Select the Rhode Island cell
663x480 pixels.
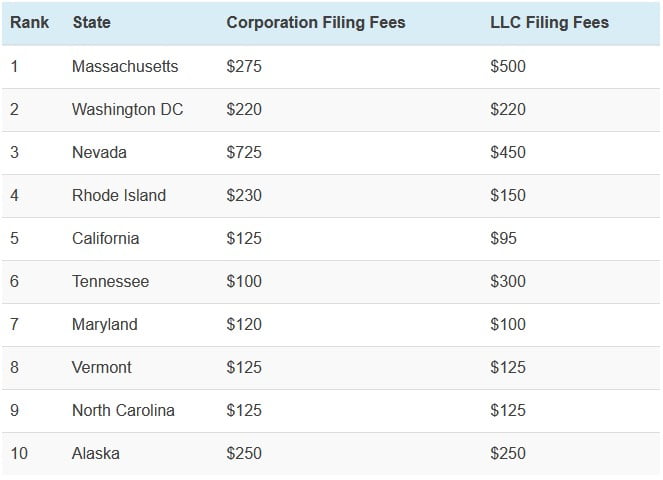[118, 195]
